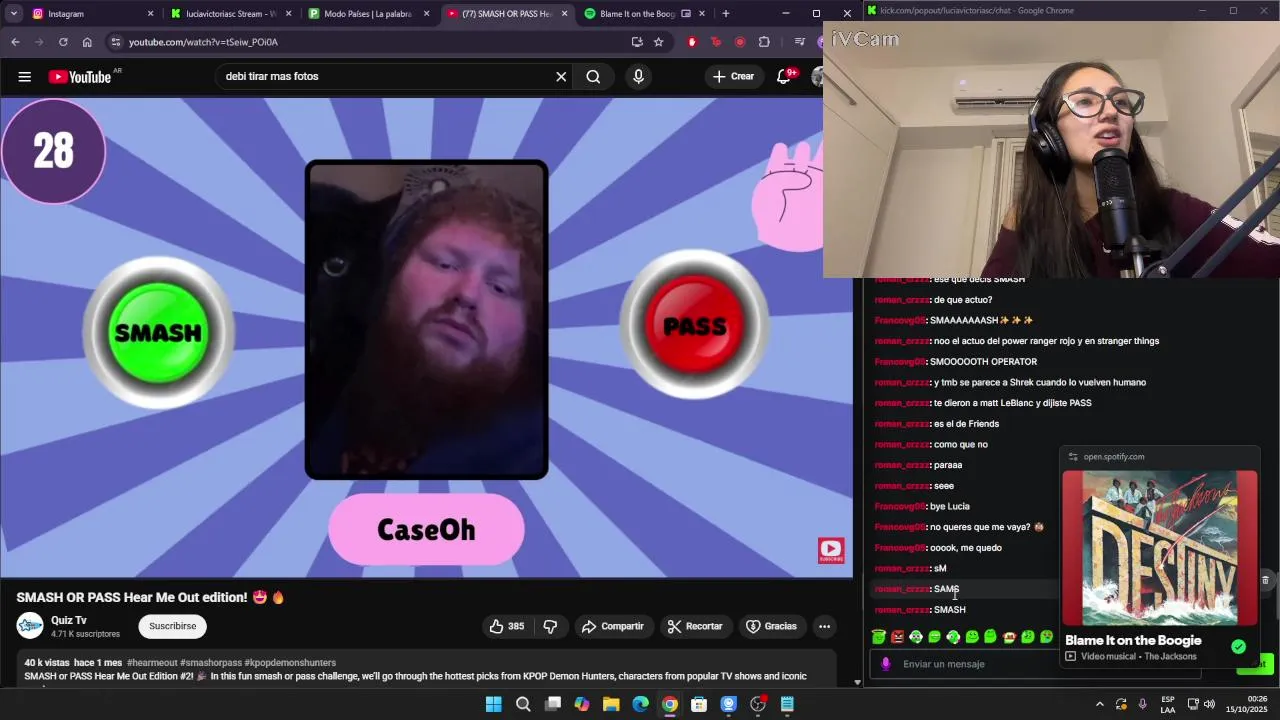This screenshot has width=1280, height=720.
Task: Open the tab search dropdown arrow in Chrome
Action: [x=13, y=14]
